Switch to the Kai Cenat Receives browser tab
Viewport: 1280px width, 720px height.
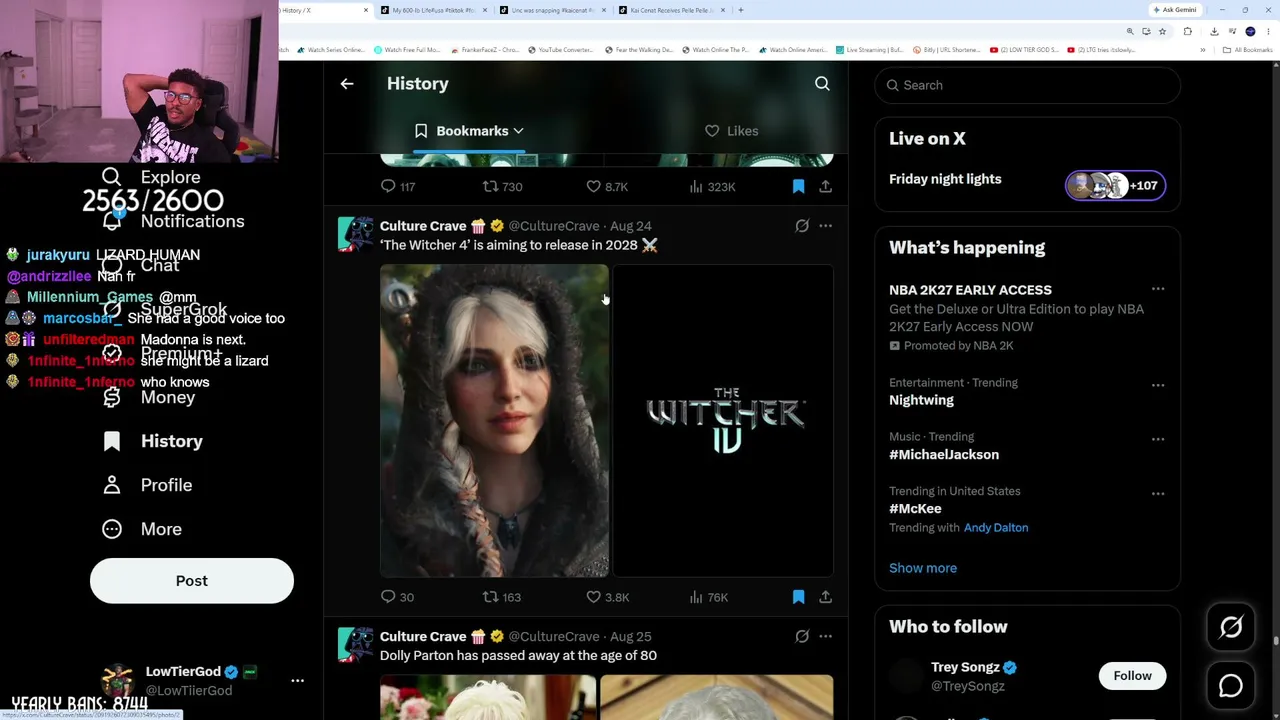(x=671, y=10)
